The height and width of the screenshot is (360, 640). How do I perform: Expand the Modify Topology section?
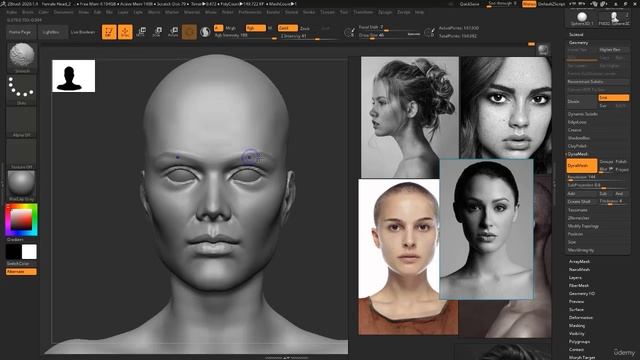coord(583,226)
